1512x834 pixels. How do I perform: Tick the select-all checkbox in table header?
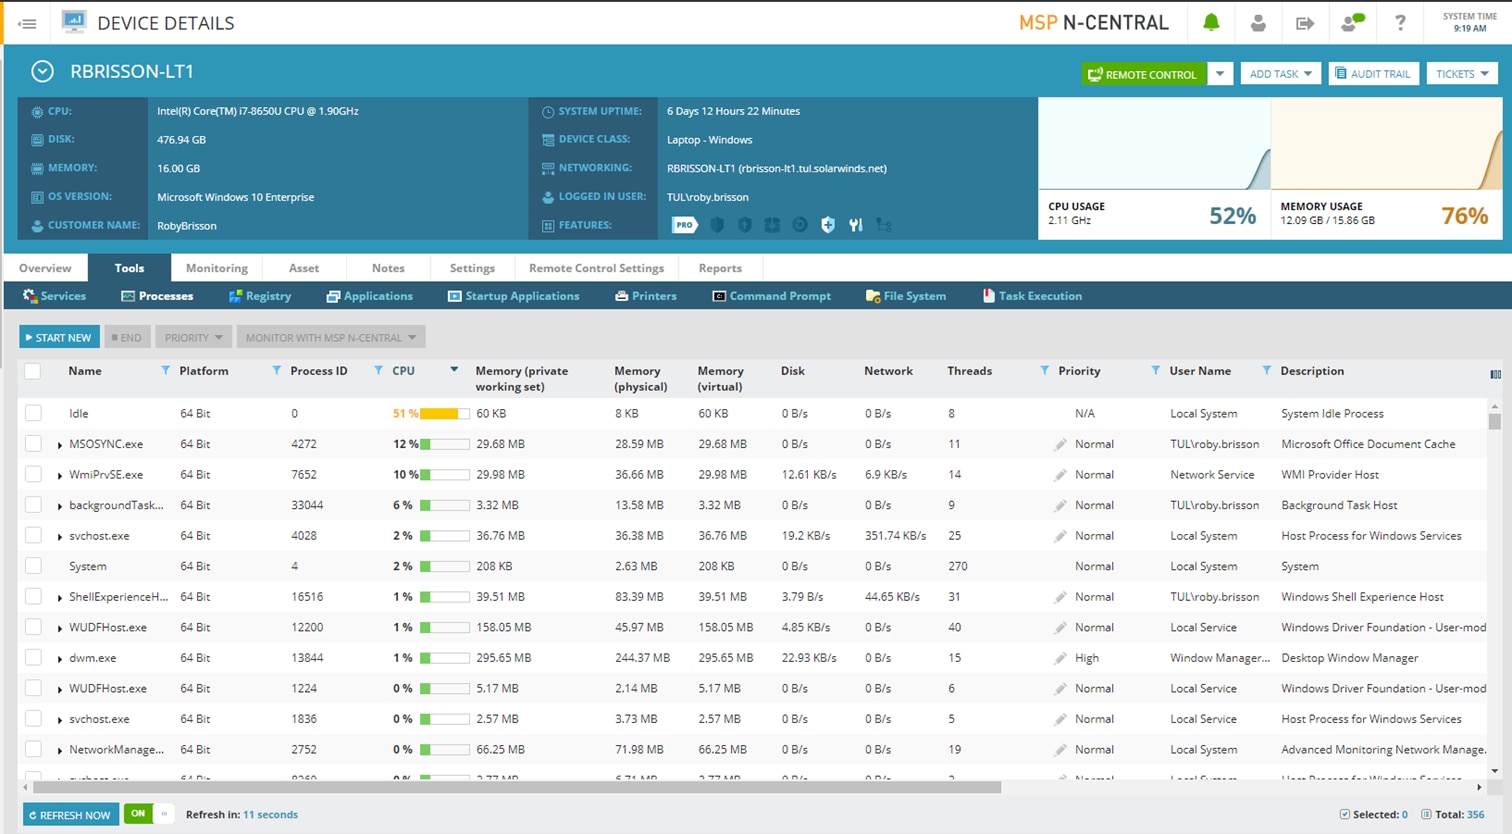[33, 371]
